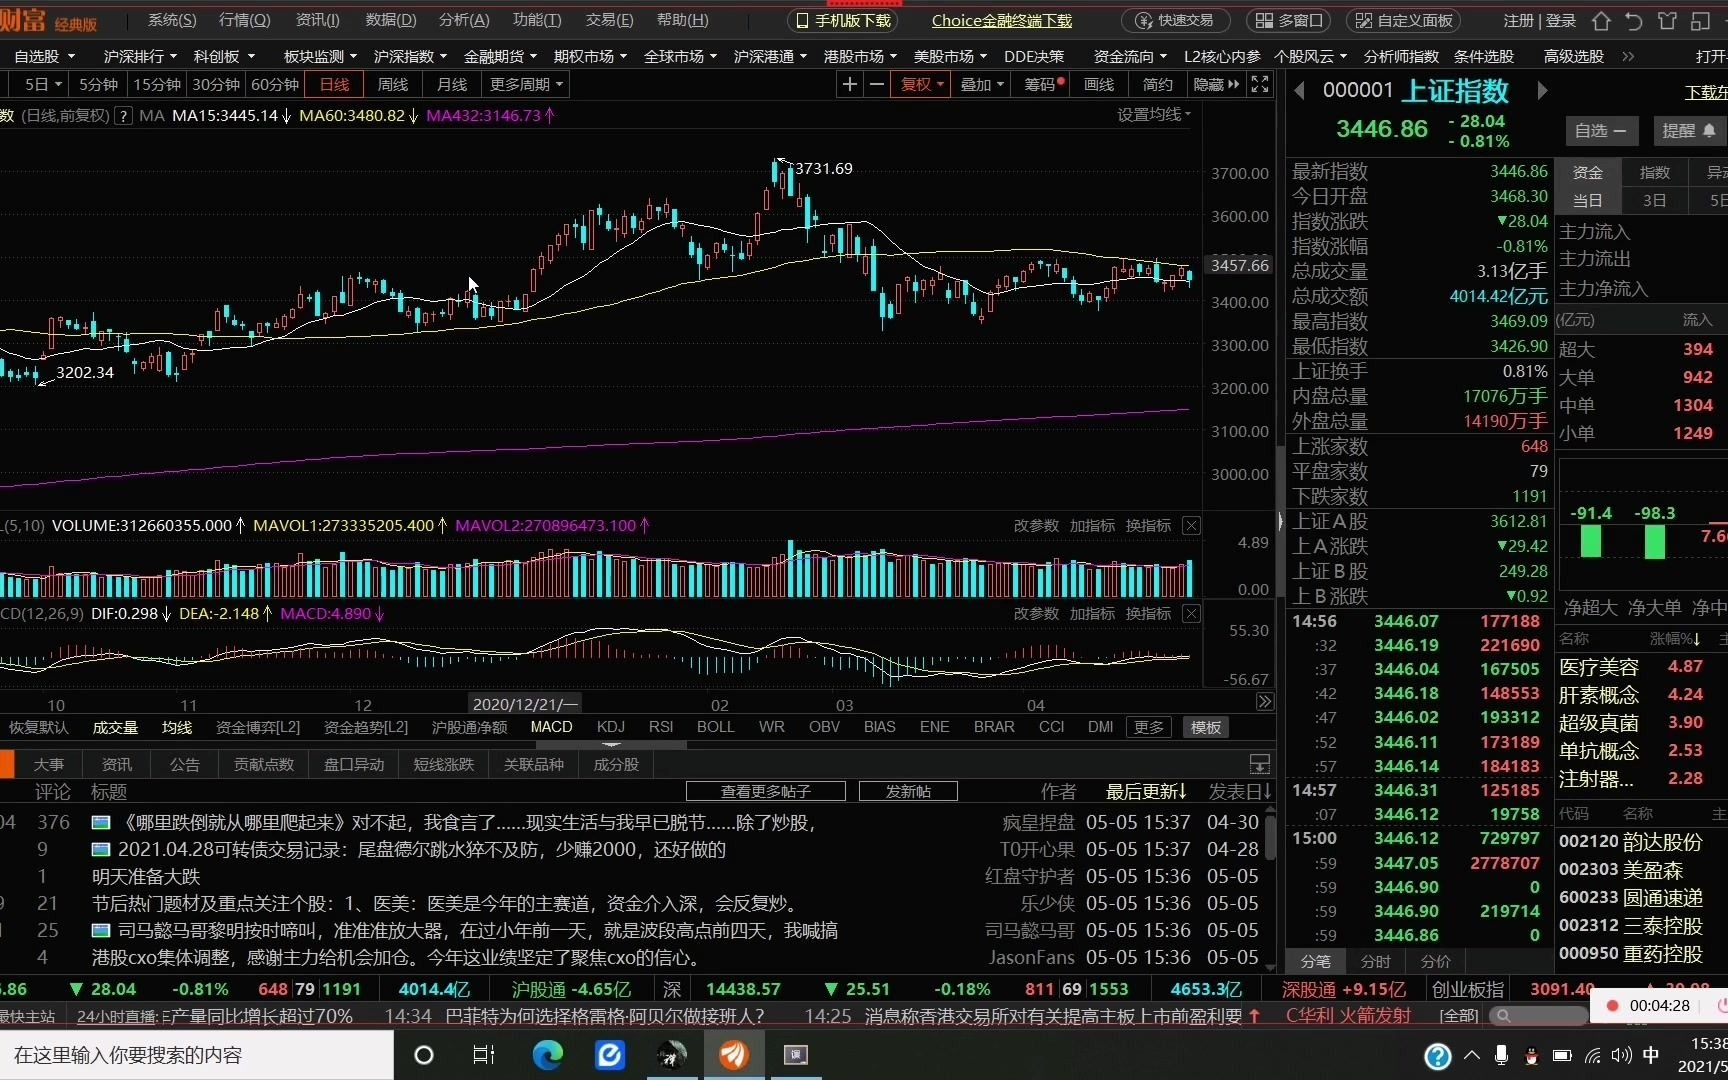Open the 叠加 overlay dropdown
The height and width of the screenshot is (1080, 1728).
(982, 85)
